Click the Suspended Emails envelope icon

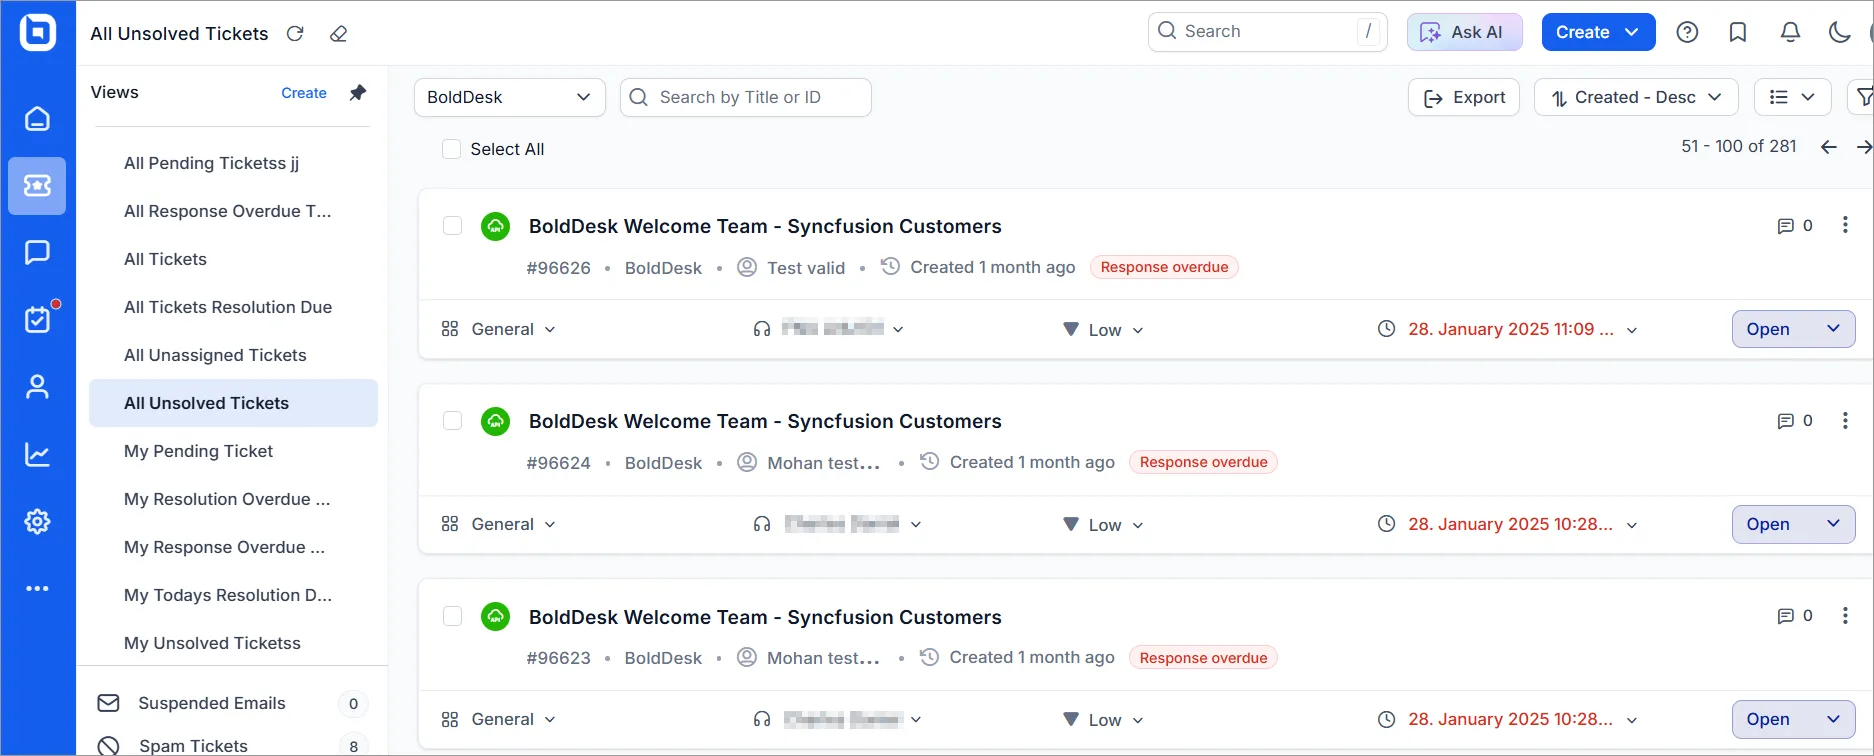click(x=108, y=703)
